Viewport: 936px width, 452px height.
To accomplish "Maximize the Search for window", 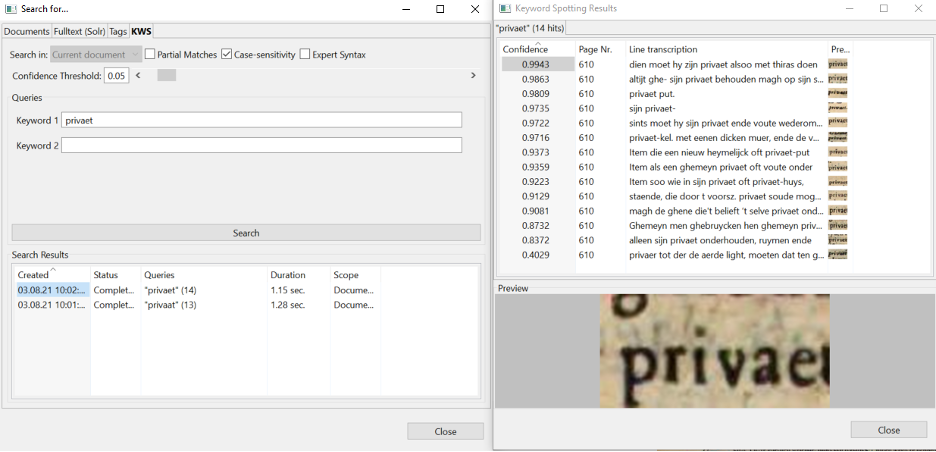I will pyautogui.click(x=440, y=9).
